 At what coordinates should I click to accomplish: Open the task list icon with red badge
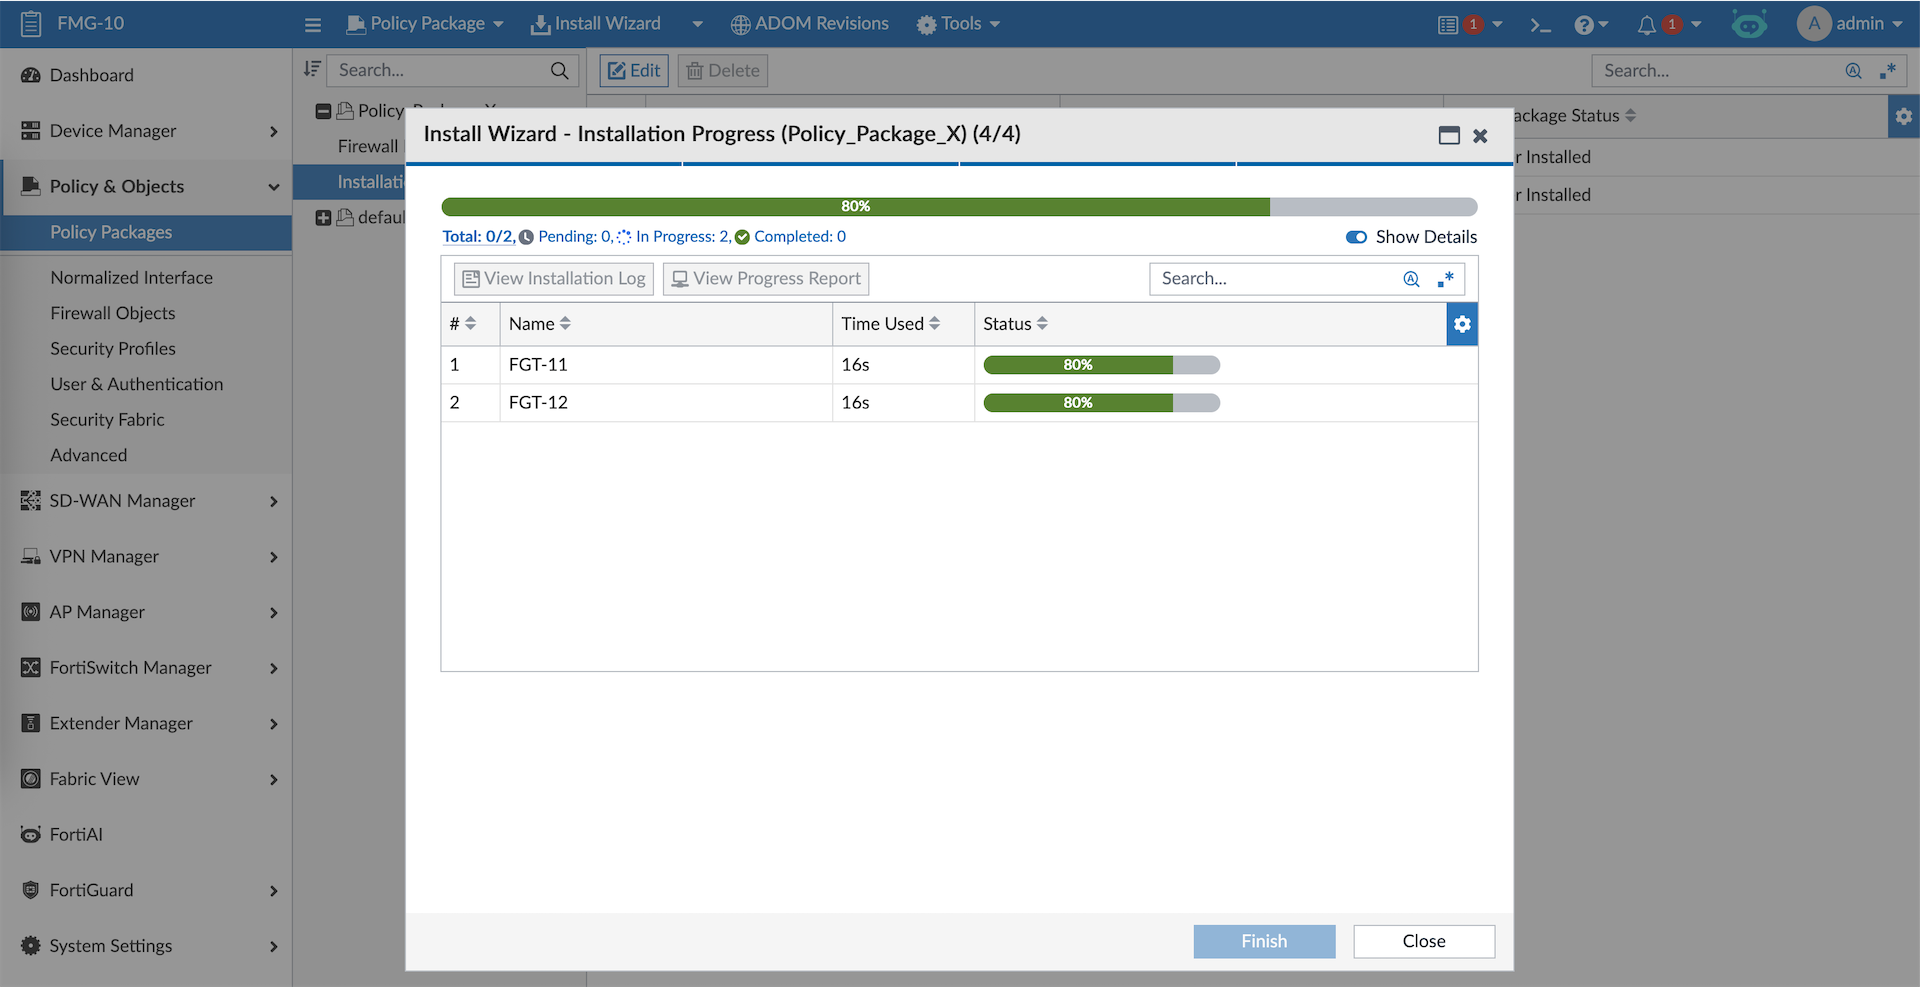tap(1448, 25)
